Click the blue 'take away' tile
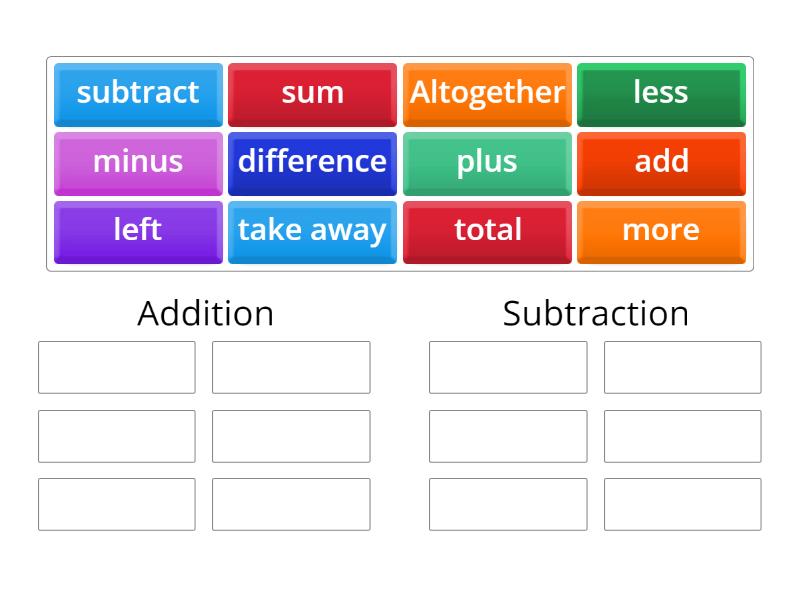This screenshot has height=600, width=800. [313, 231]
